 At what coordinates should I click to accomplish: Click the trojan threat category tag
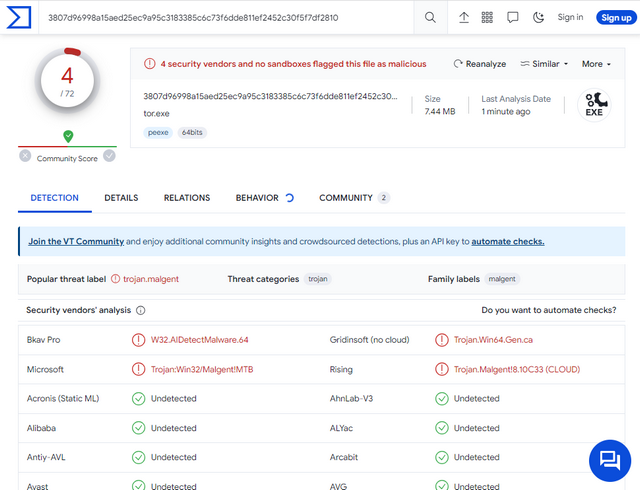(318, 279)
